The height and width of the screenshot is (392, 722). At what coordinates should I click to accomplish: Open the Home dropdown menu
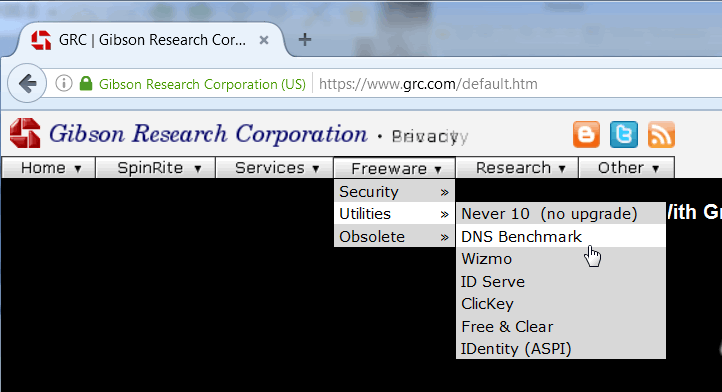click(x=49, y=168)
